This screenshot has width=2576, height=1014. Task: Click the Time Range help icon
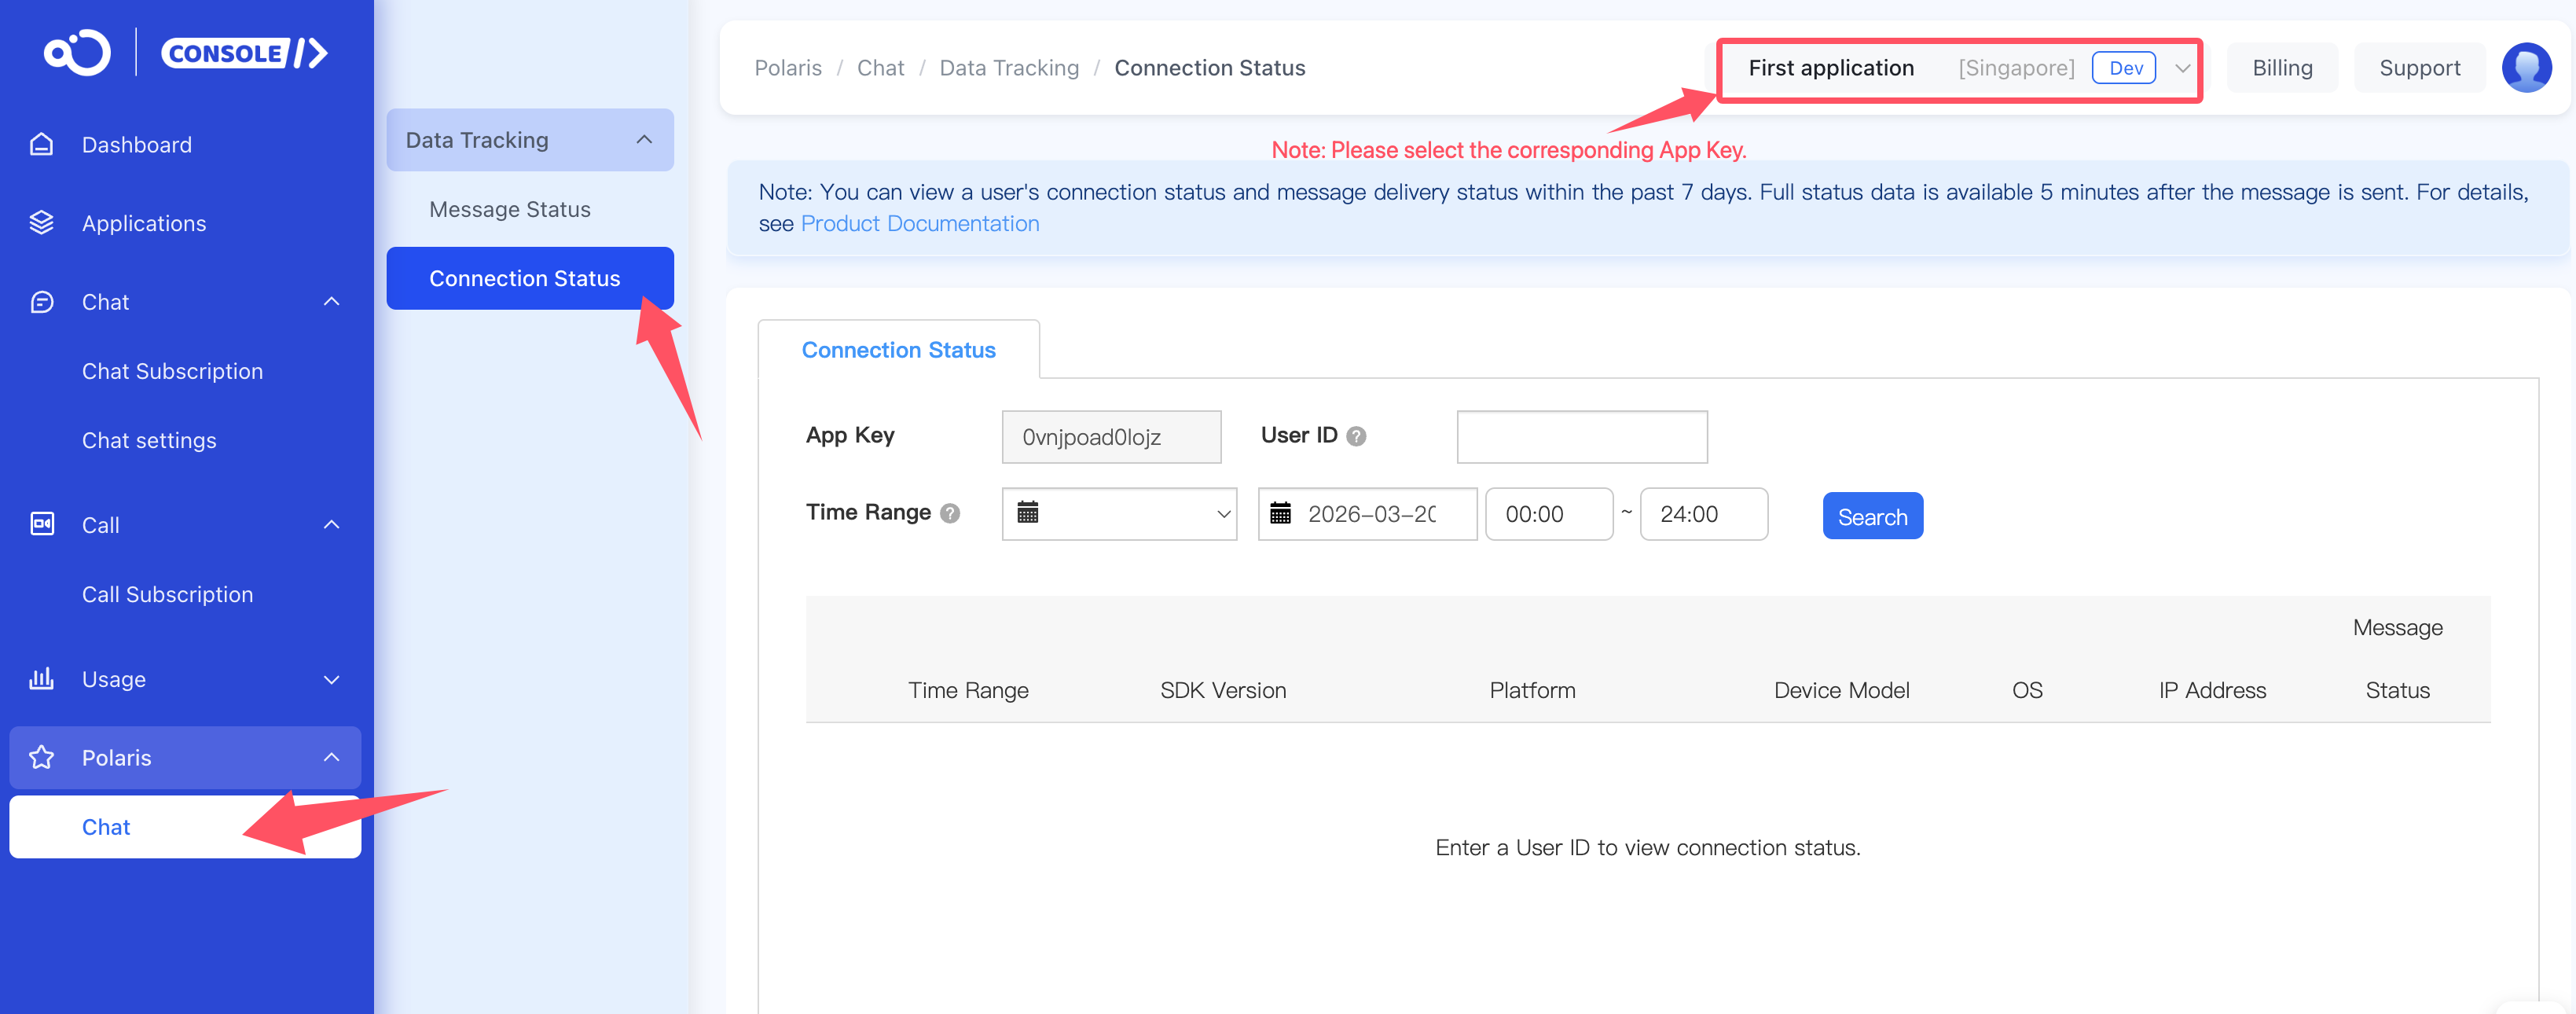click(950, 513)
